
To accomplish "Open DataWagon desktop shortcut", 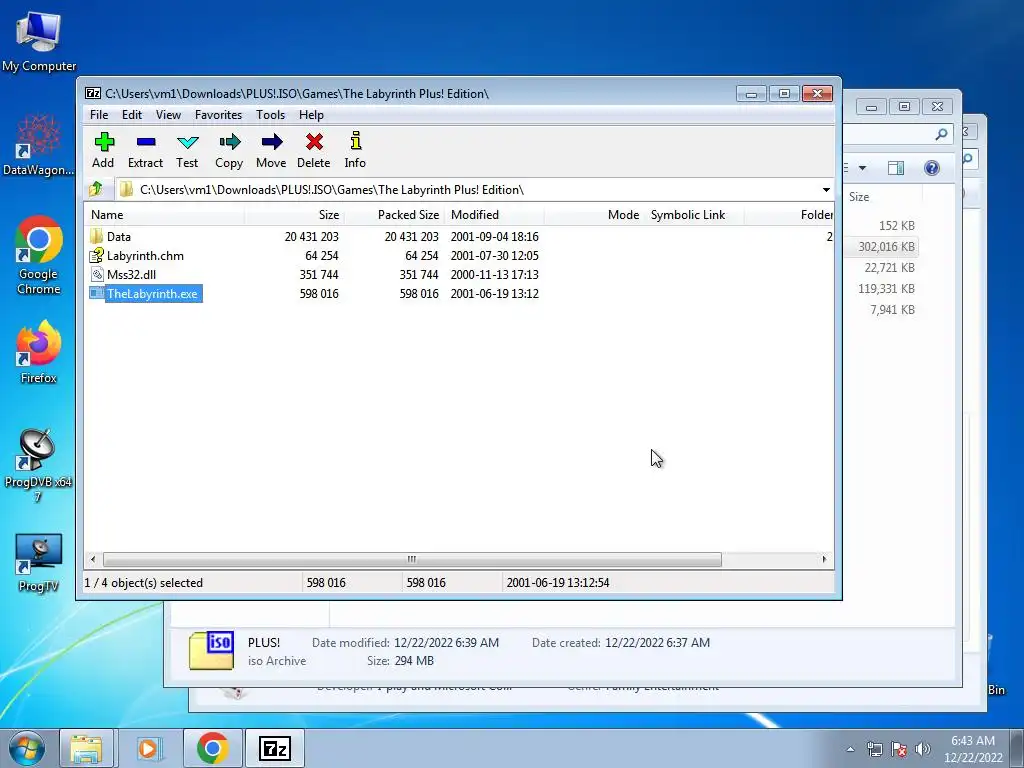I will coord(39,145).
